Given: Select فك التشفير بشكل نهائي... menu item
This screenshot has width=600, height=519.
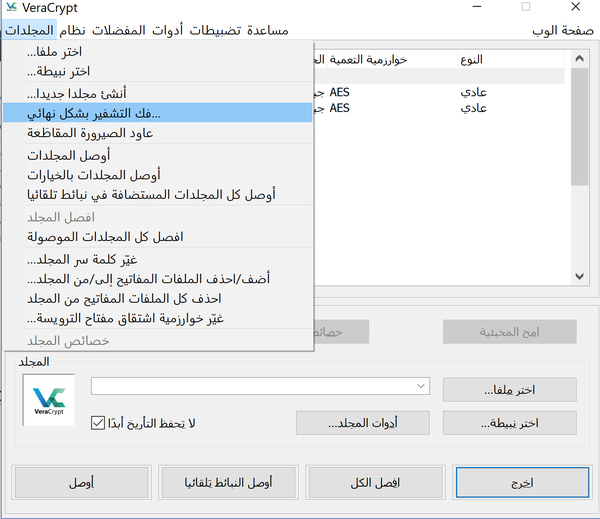Looking at the screenshot, I should click(x=158, y=113).
